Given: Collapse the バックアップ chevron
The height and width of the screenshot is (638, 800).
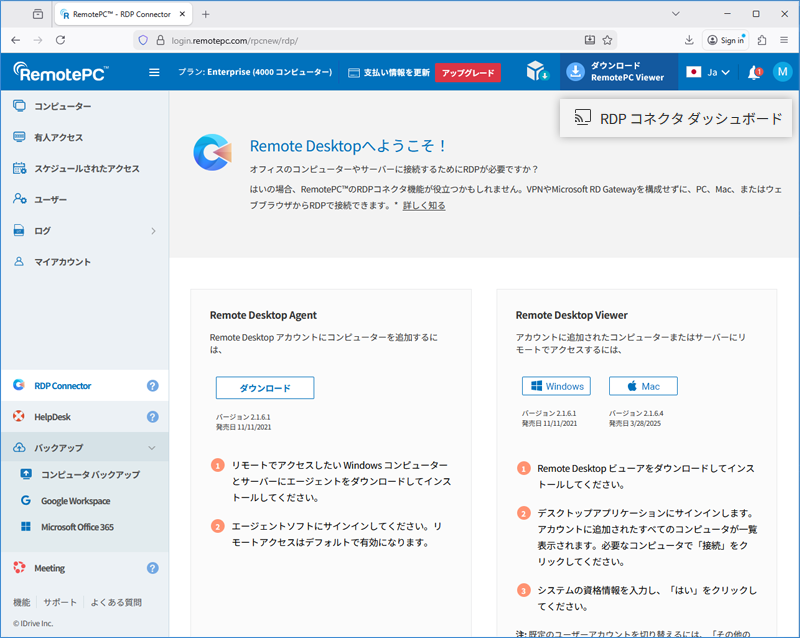Looking at the screenshot, I should point(152,448).
